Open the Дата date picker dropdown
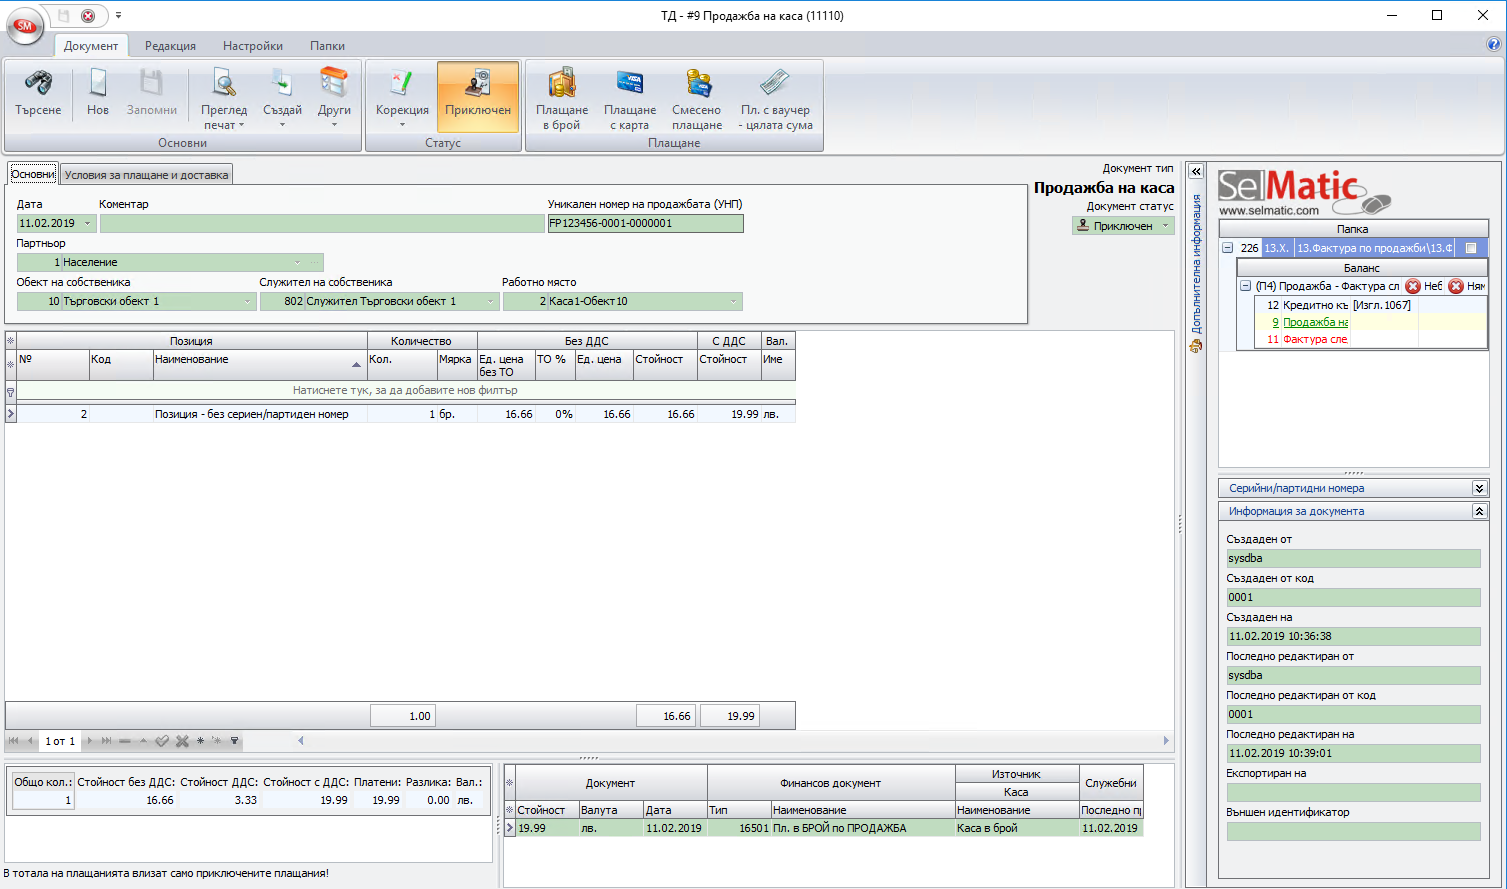 [87, 223]
